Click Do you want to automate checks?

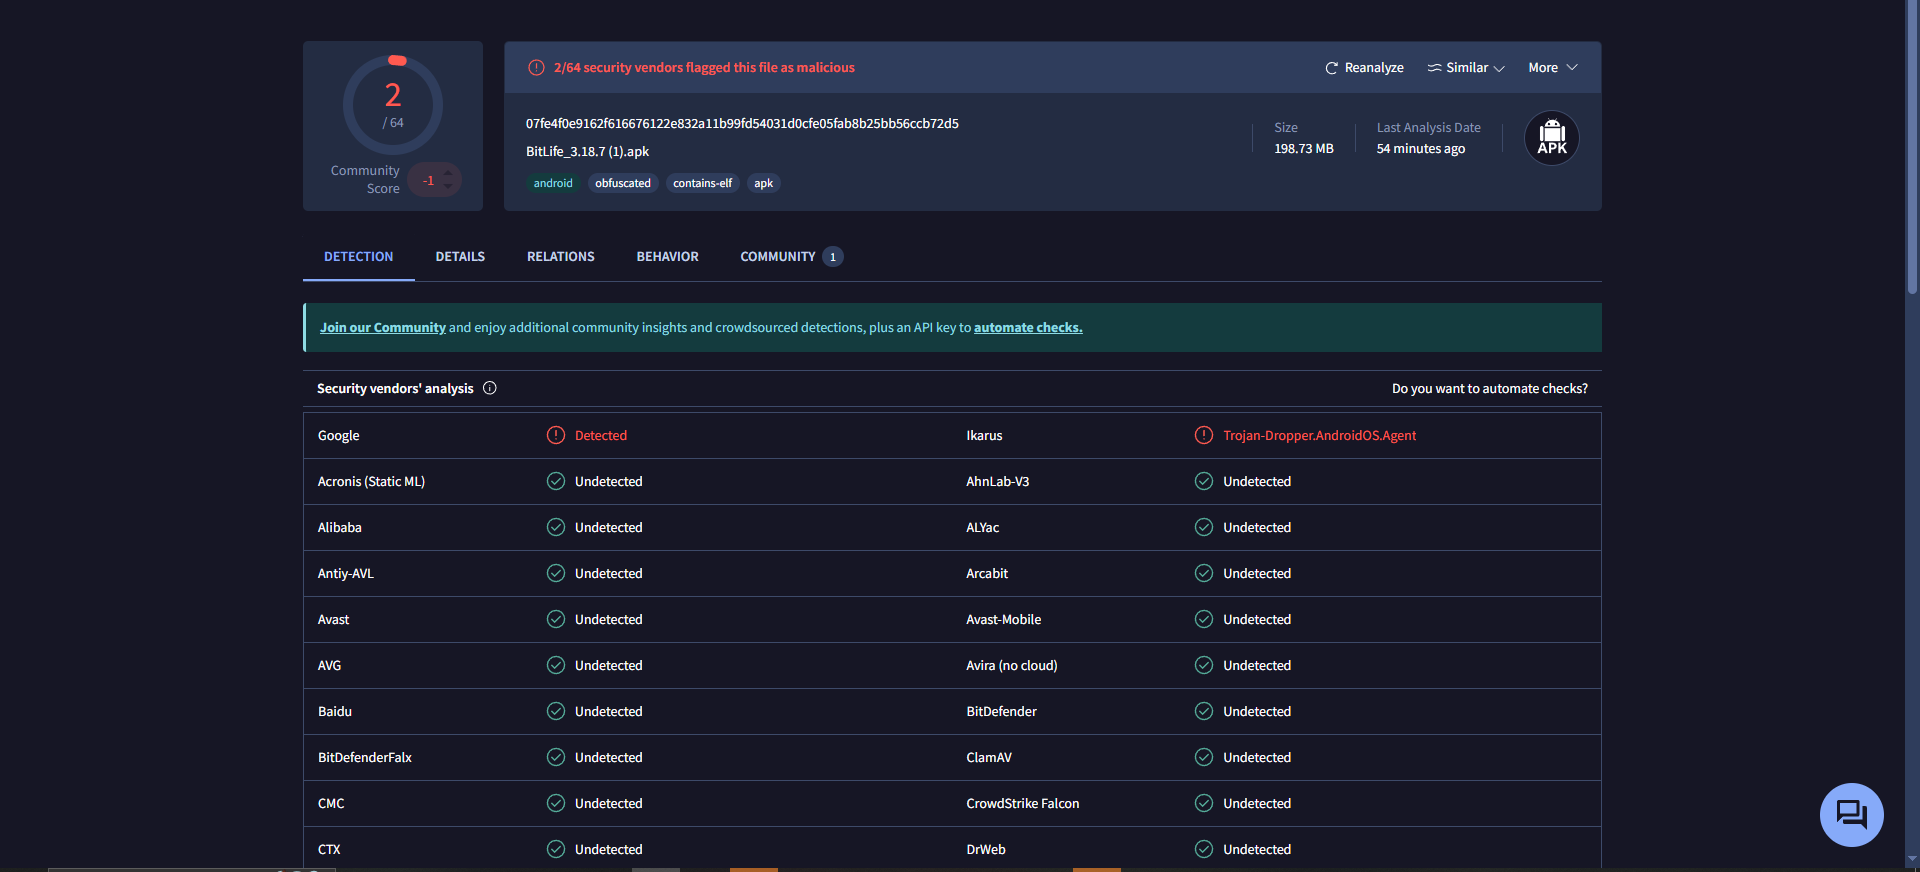(x=1490, y=389)
